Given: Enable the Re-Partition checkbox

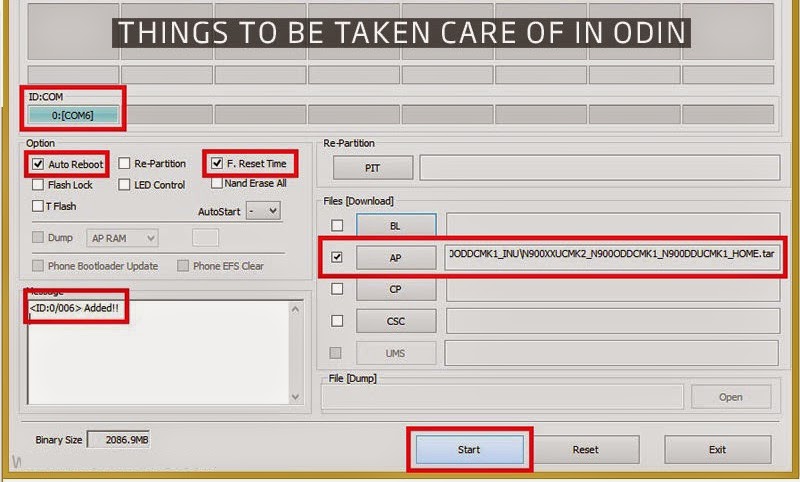Looking at the screenshot, I should (x=124, y=163).
